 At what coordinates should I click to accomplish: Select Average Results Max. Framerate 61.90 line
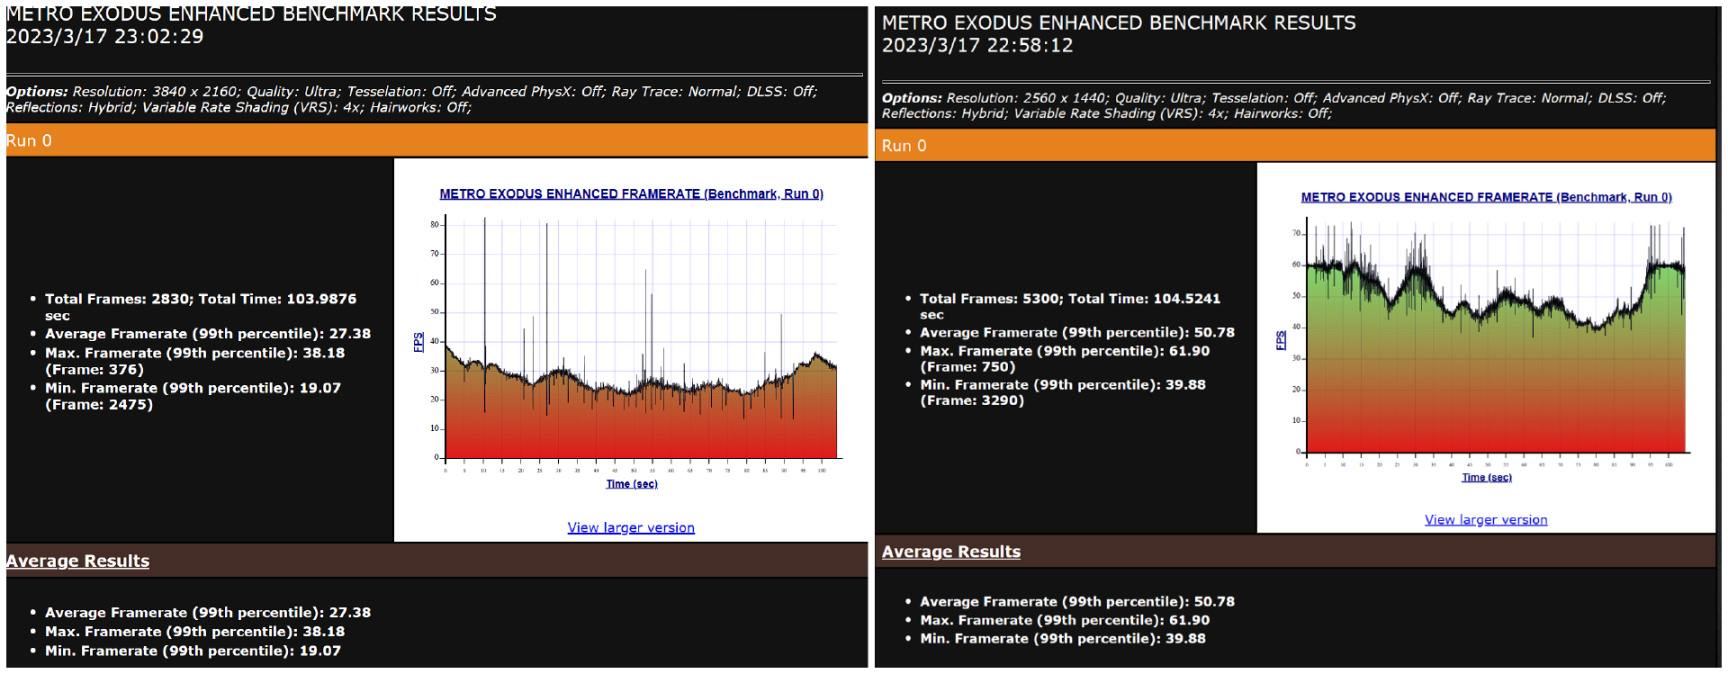(x=1065, y=620)
